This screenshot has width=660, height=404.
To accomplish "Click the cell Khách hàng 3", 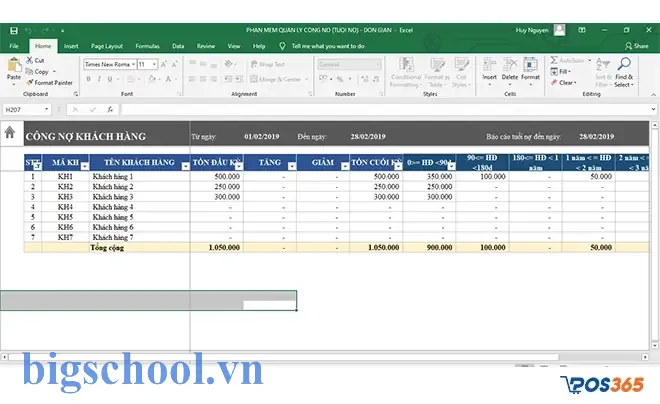I will click(x=139, y=197).
